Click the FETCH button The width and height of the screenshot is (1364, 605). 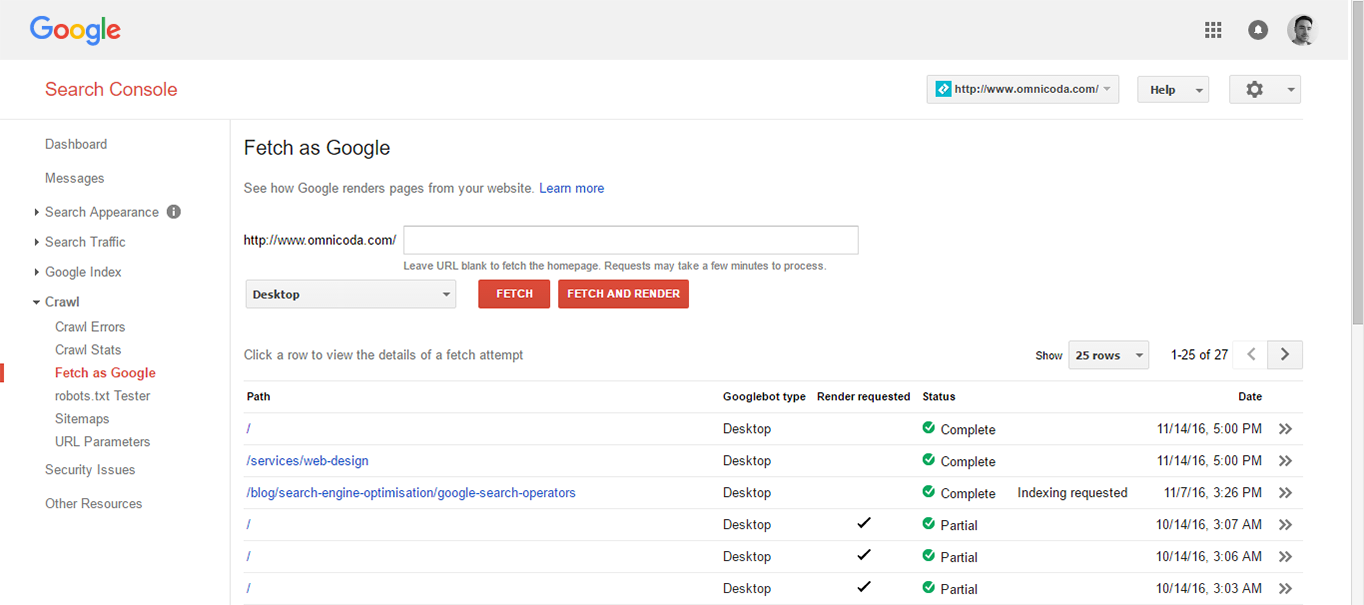[514, 294]
